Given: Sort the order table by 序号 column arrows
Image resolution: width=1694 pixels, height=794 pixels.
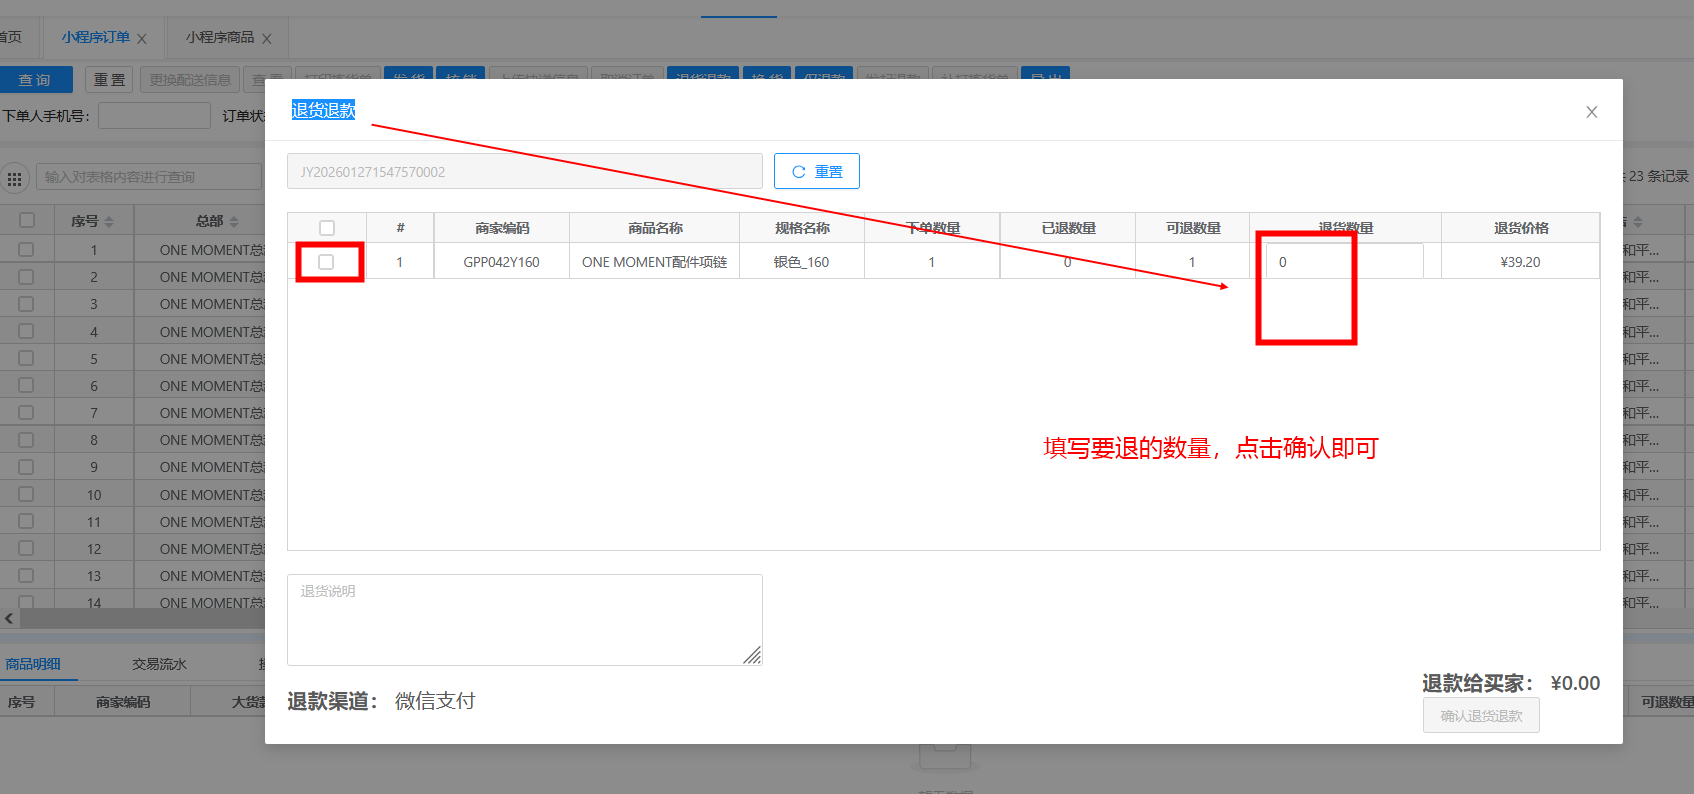Looking at the screenshot, I should 109,221.
